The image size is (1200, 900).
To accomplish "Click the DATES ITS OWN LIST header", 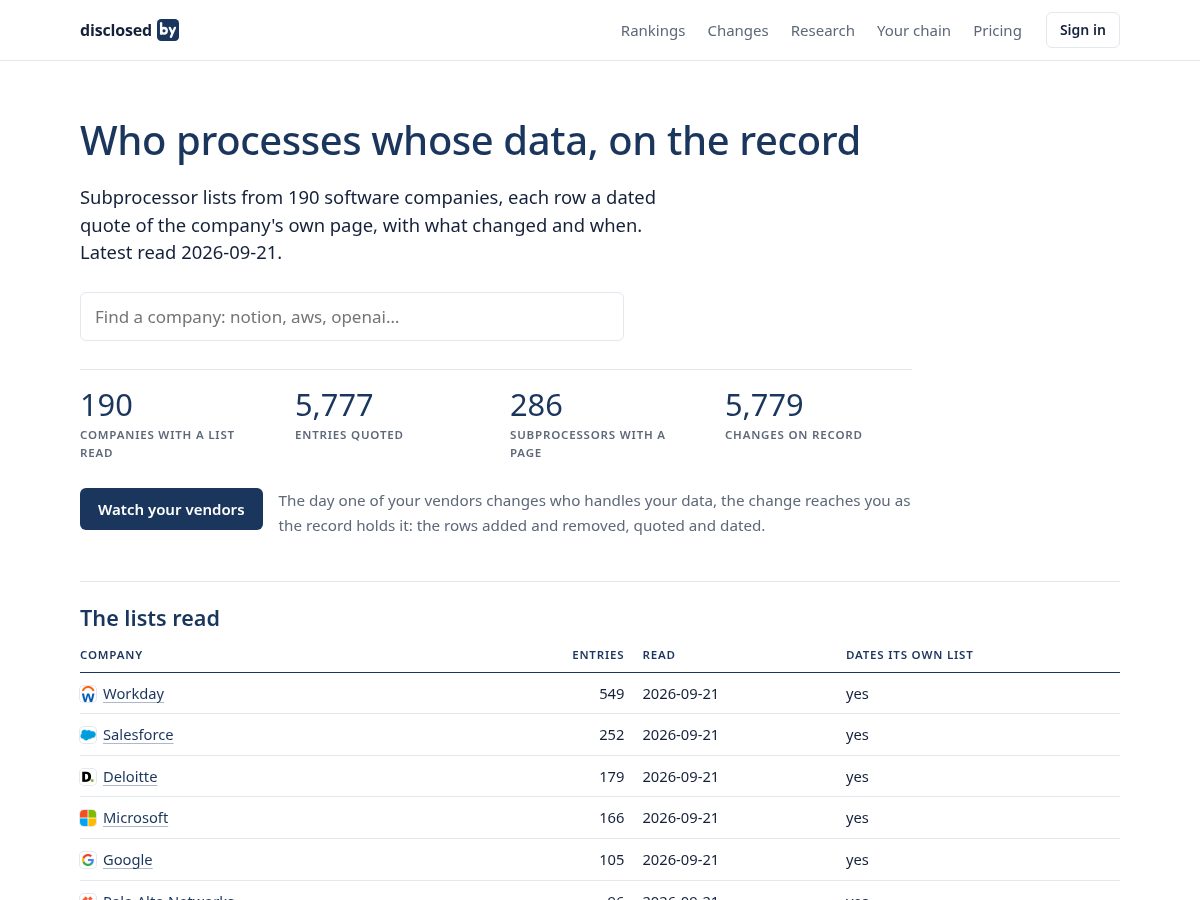I will (x=909, y=655).
